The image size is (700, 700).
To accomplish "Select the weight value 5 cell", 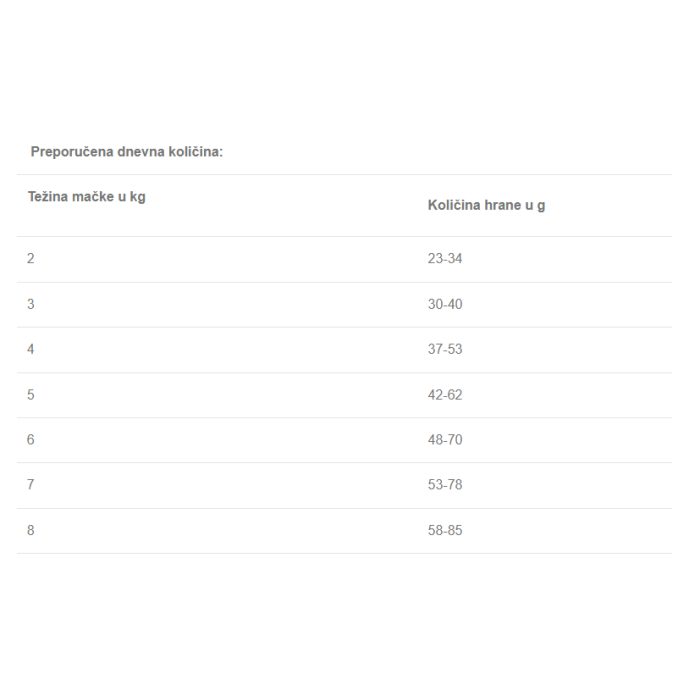I will 30,395.
